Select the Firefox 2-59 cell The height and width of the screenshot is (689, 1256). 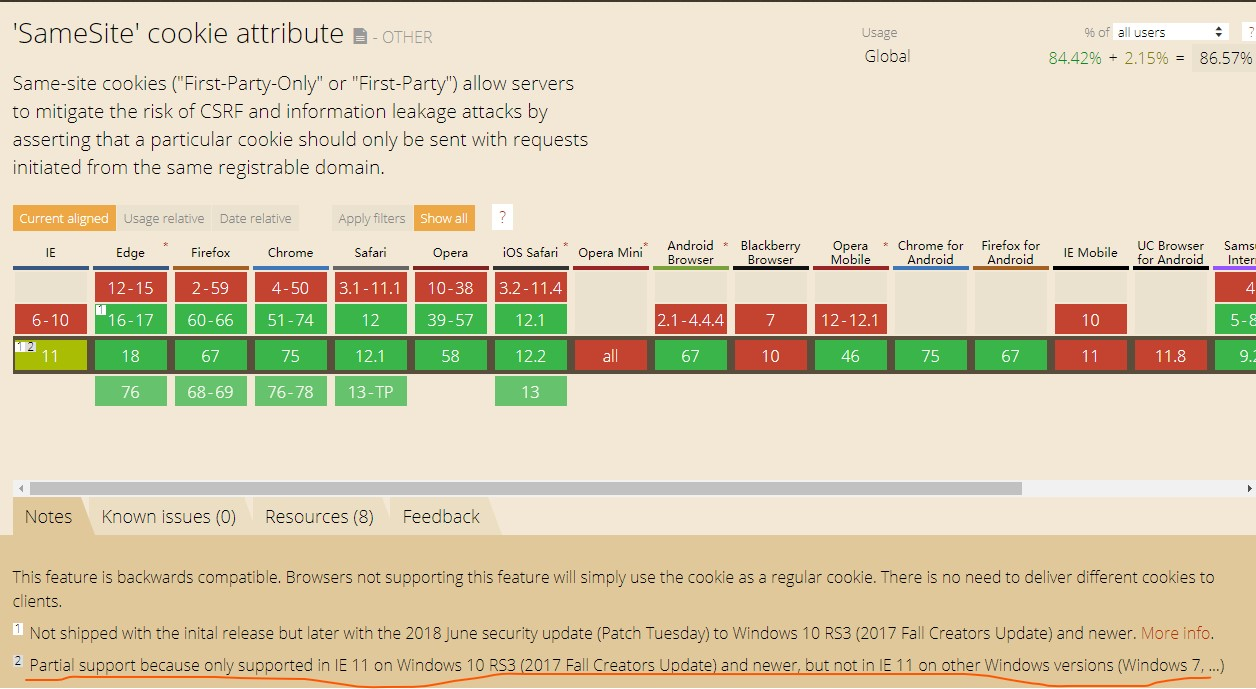point(210,288)
